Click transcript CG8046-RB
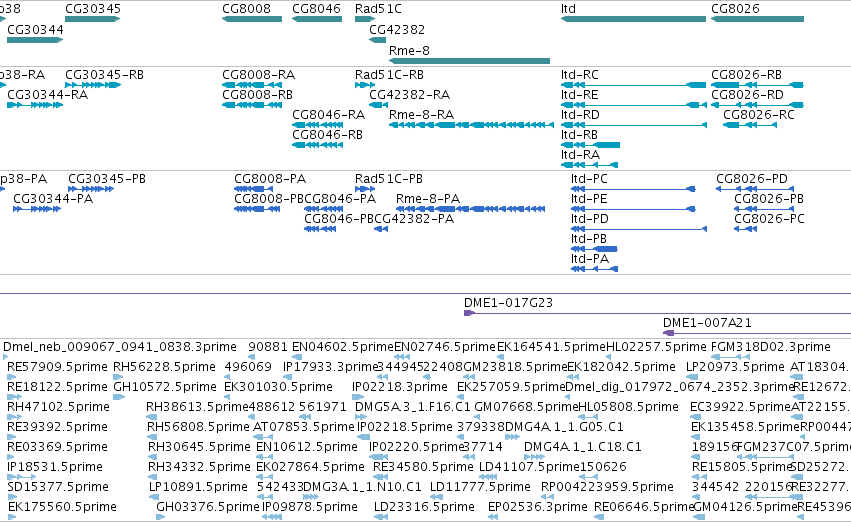The width and height of the screenshot is (851, 522). click(317, 145)
